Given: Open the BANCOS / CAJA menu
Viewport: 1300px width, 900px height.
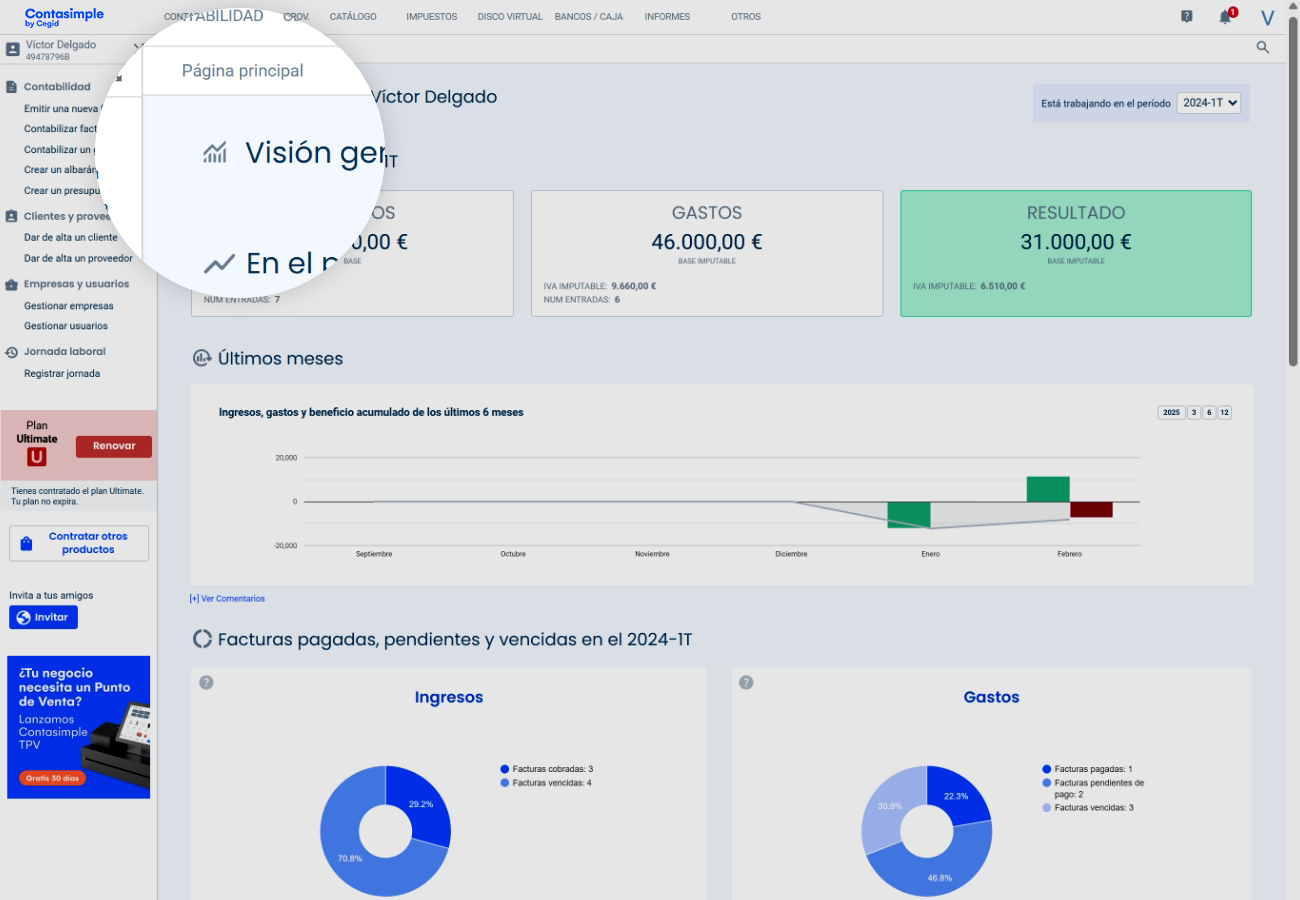Looking at the screenshot, I should click(x=589, y=17).
